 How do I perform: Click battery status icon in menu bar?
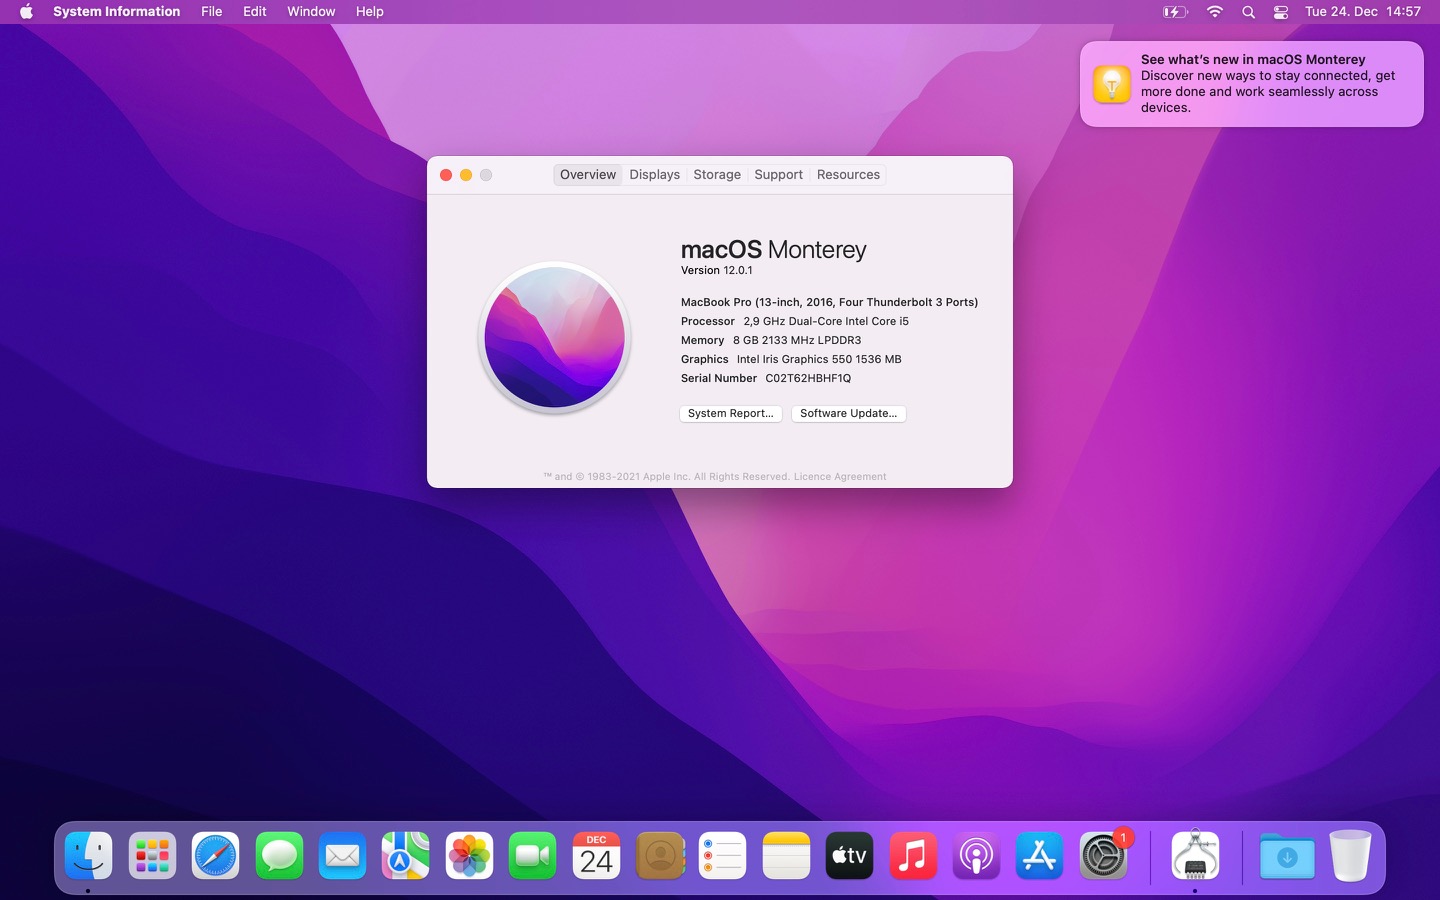click(x=1175, y=12)
